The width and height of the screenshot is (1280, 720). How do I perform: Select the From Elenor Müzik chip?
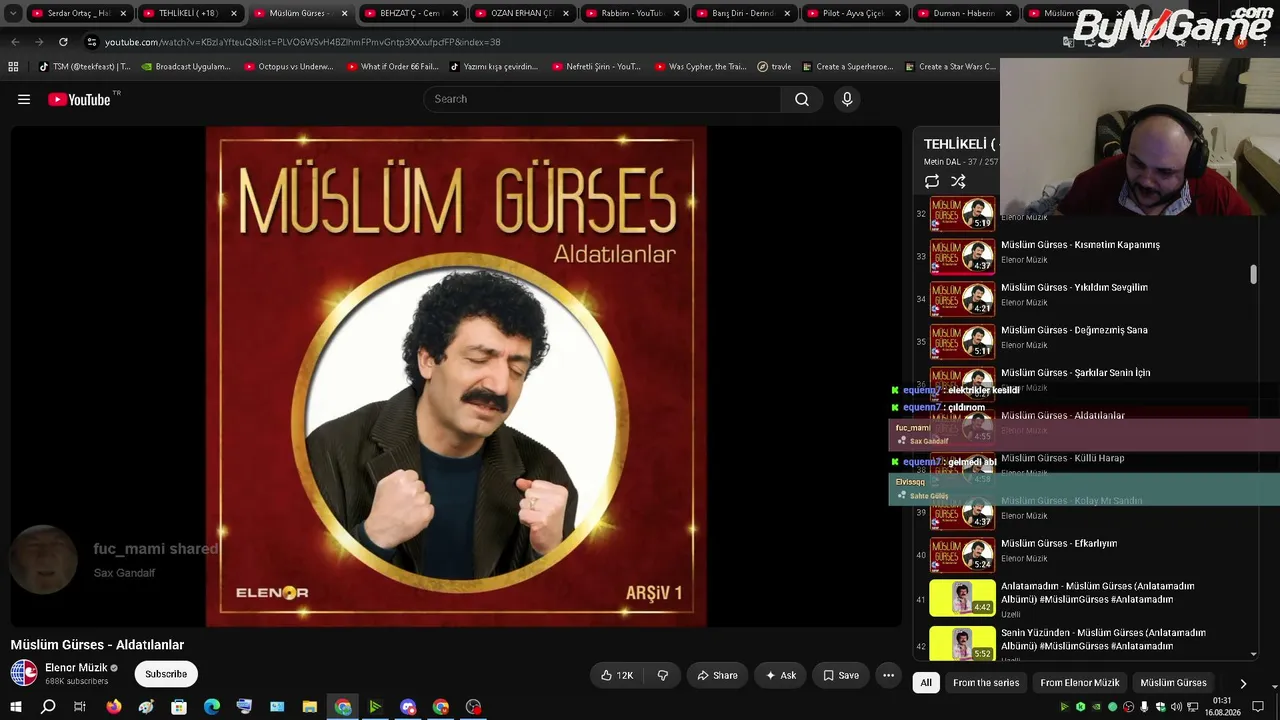click(1080, 683)
